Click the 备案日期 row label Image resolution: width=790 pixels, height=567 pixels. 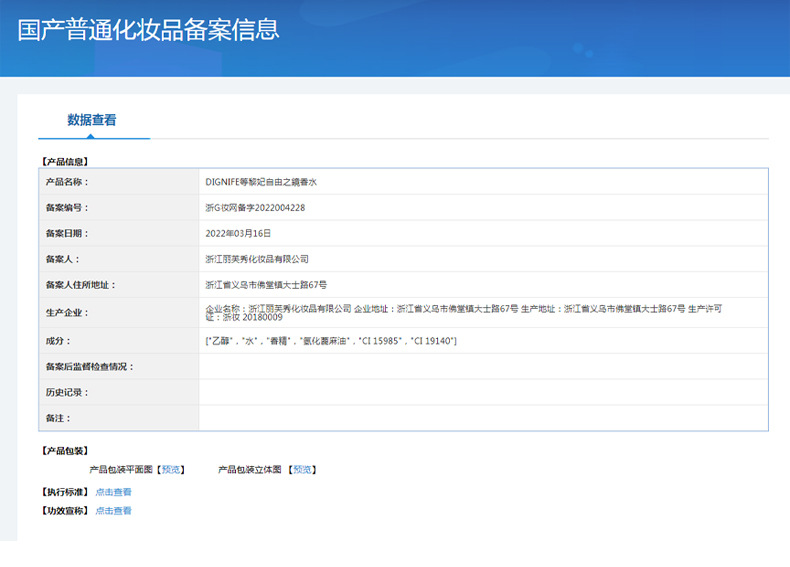click(67, 233)
